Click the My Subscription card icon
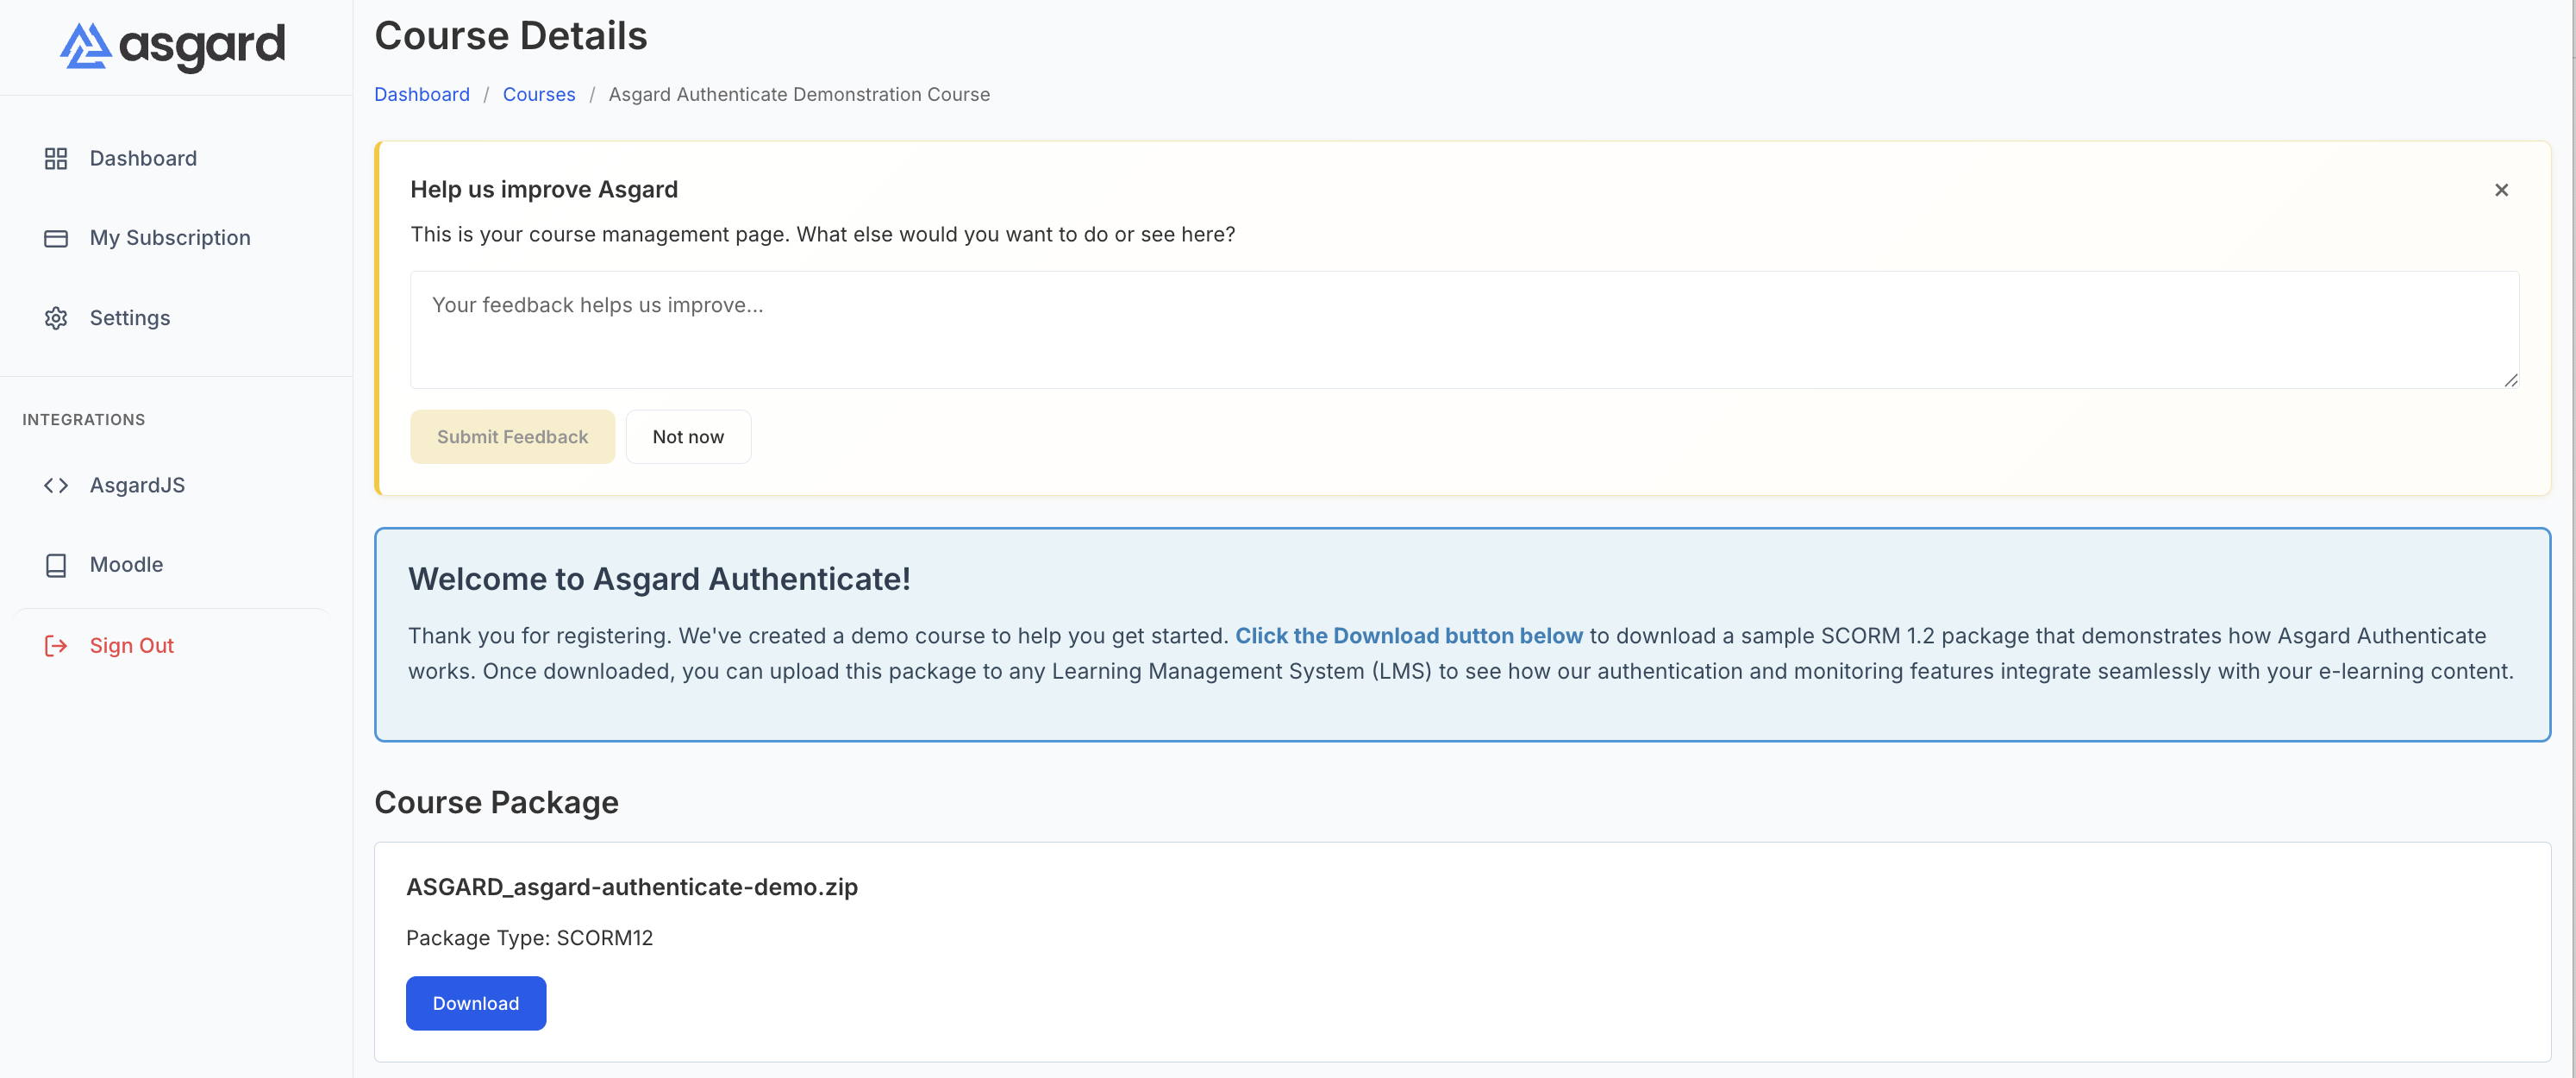The width and height of the screenshot is (2576, 1078). pyautogui.click(x=55, y=238)
